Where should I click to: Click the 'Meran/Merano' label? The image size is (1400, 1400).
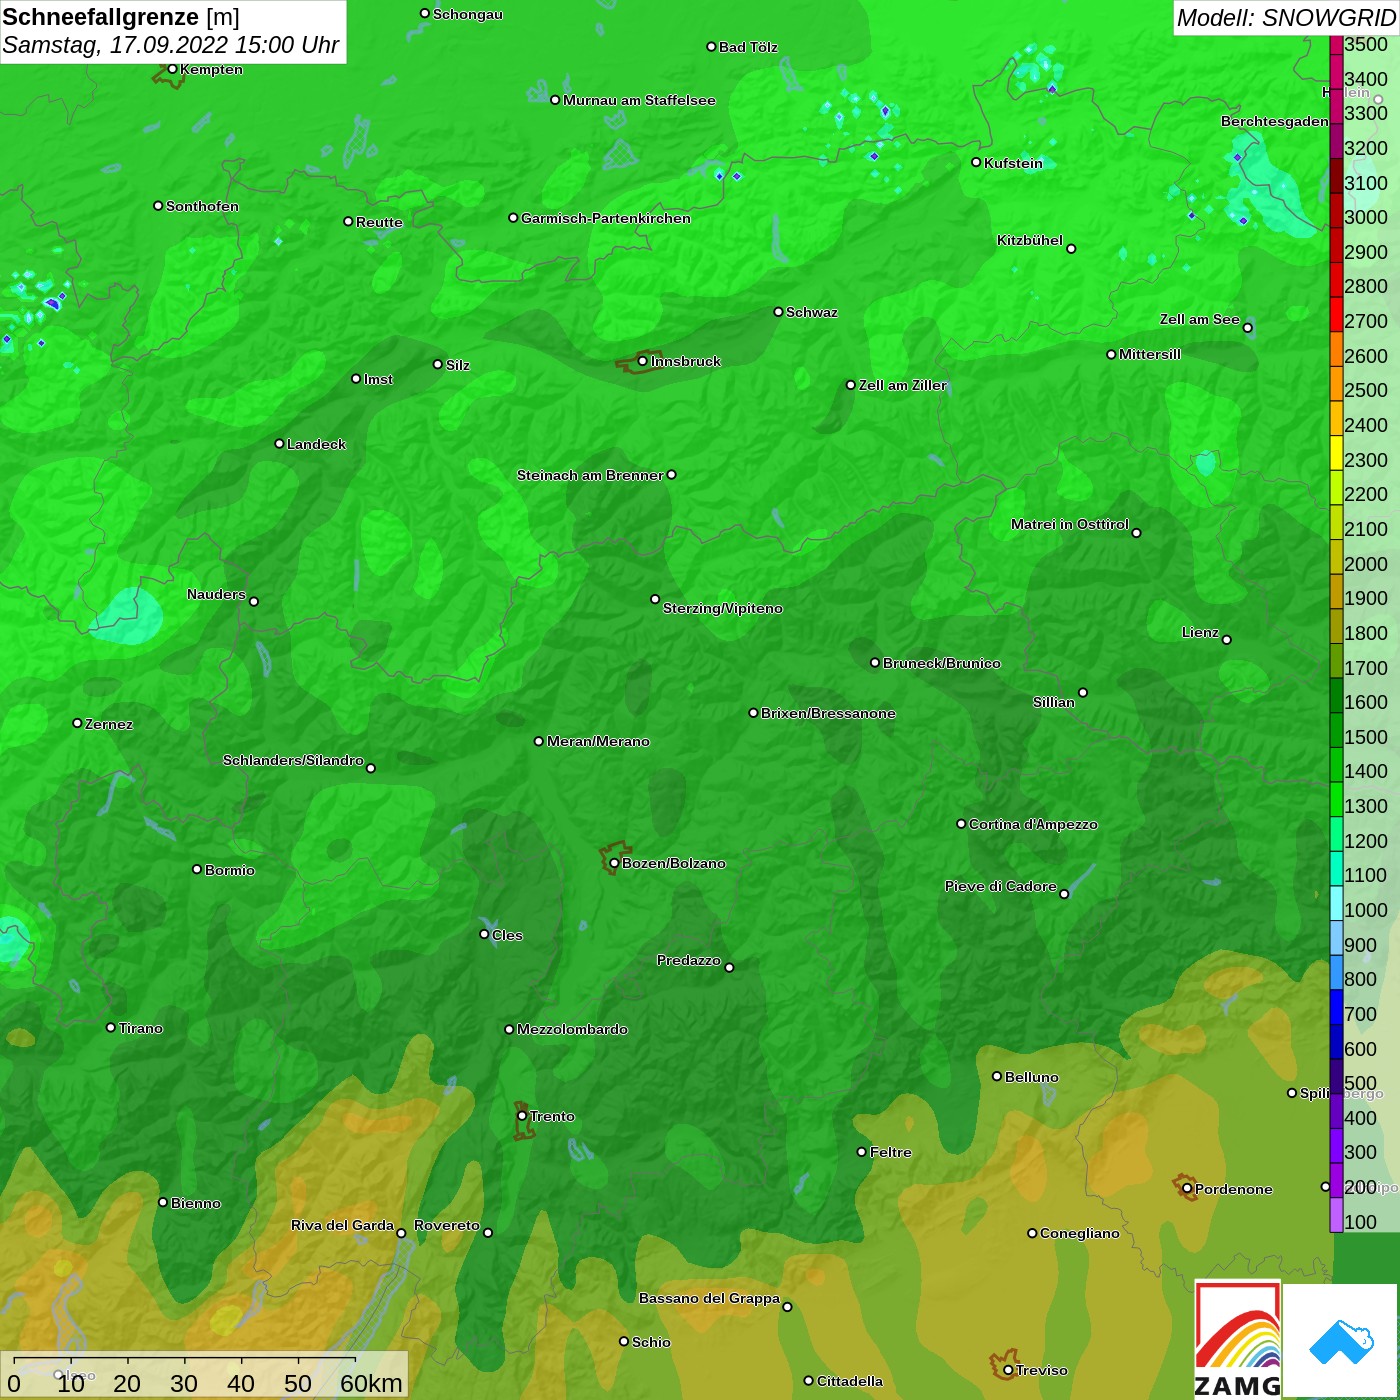point(598,741)
